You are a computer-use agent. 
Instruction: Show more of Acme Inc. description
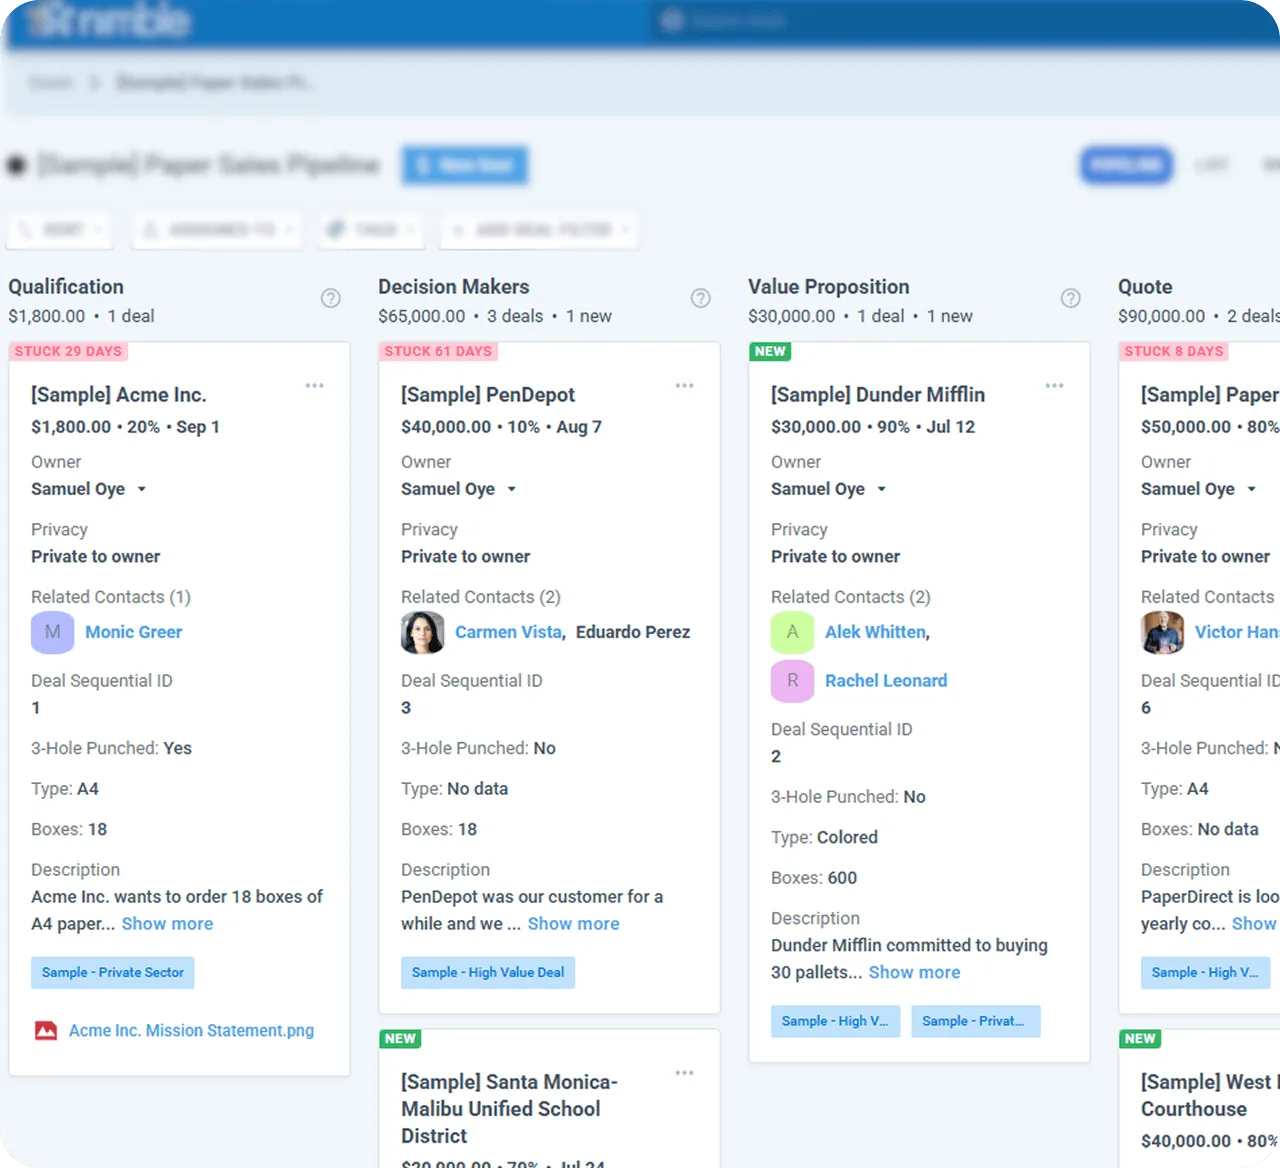(x=167, y=924)
